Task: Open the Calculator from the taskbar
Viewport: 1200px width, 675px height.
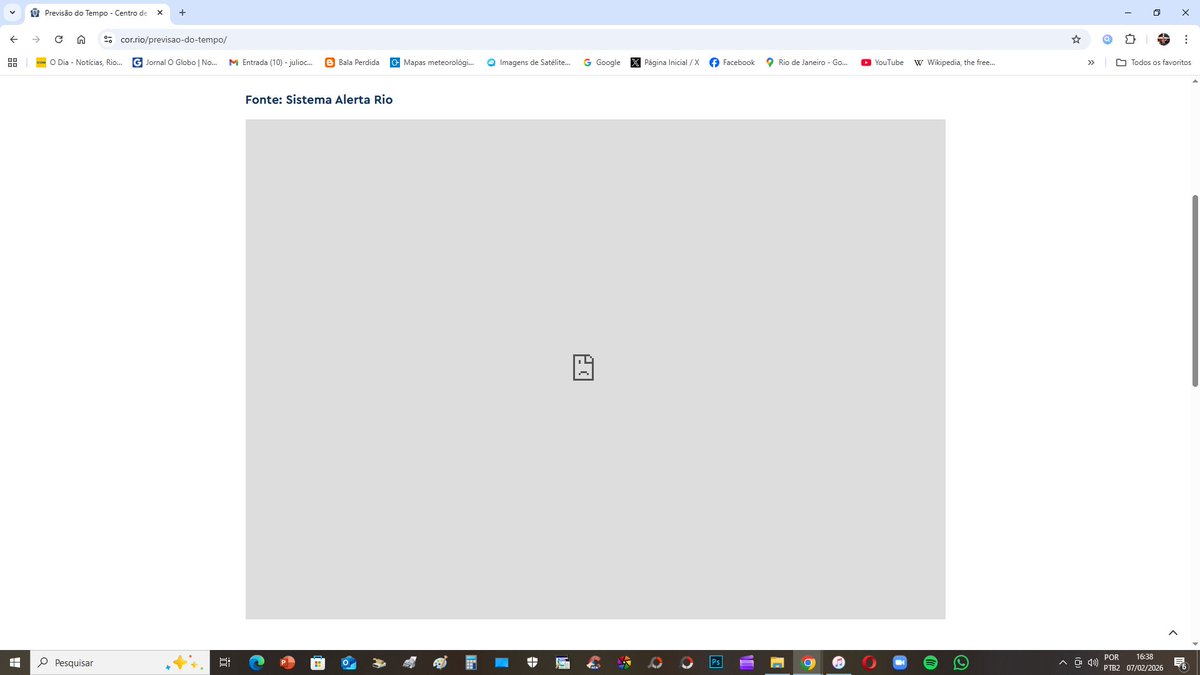Action: pos(470,662)
